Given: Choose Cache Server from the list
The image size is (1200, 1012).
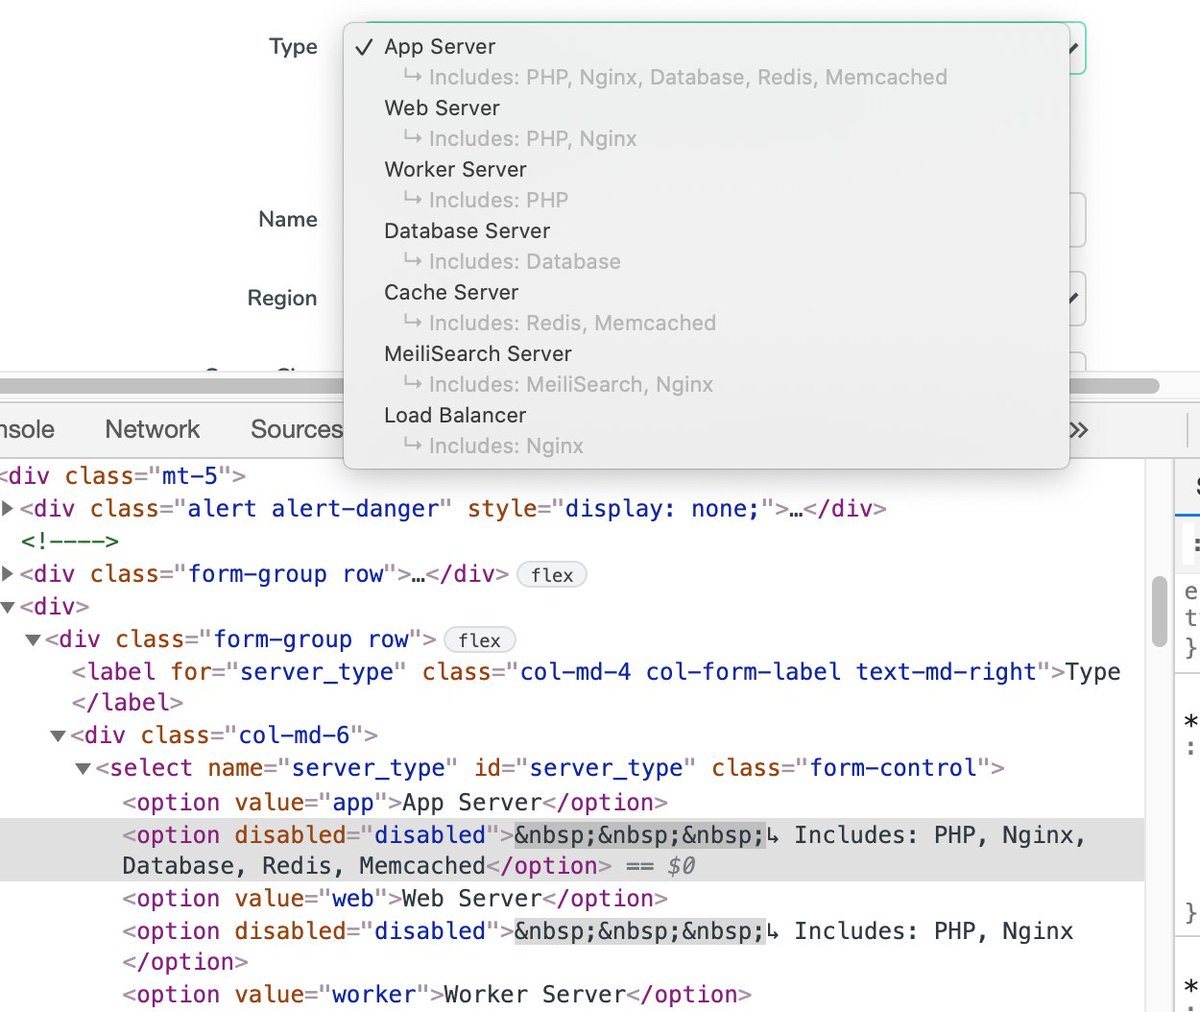Looking at the screenshot, I should (451, 293).
